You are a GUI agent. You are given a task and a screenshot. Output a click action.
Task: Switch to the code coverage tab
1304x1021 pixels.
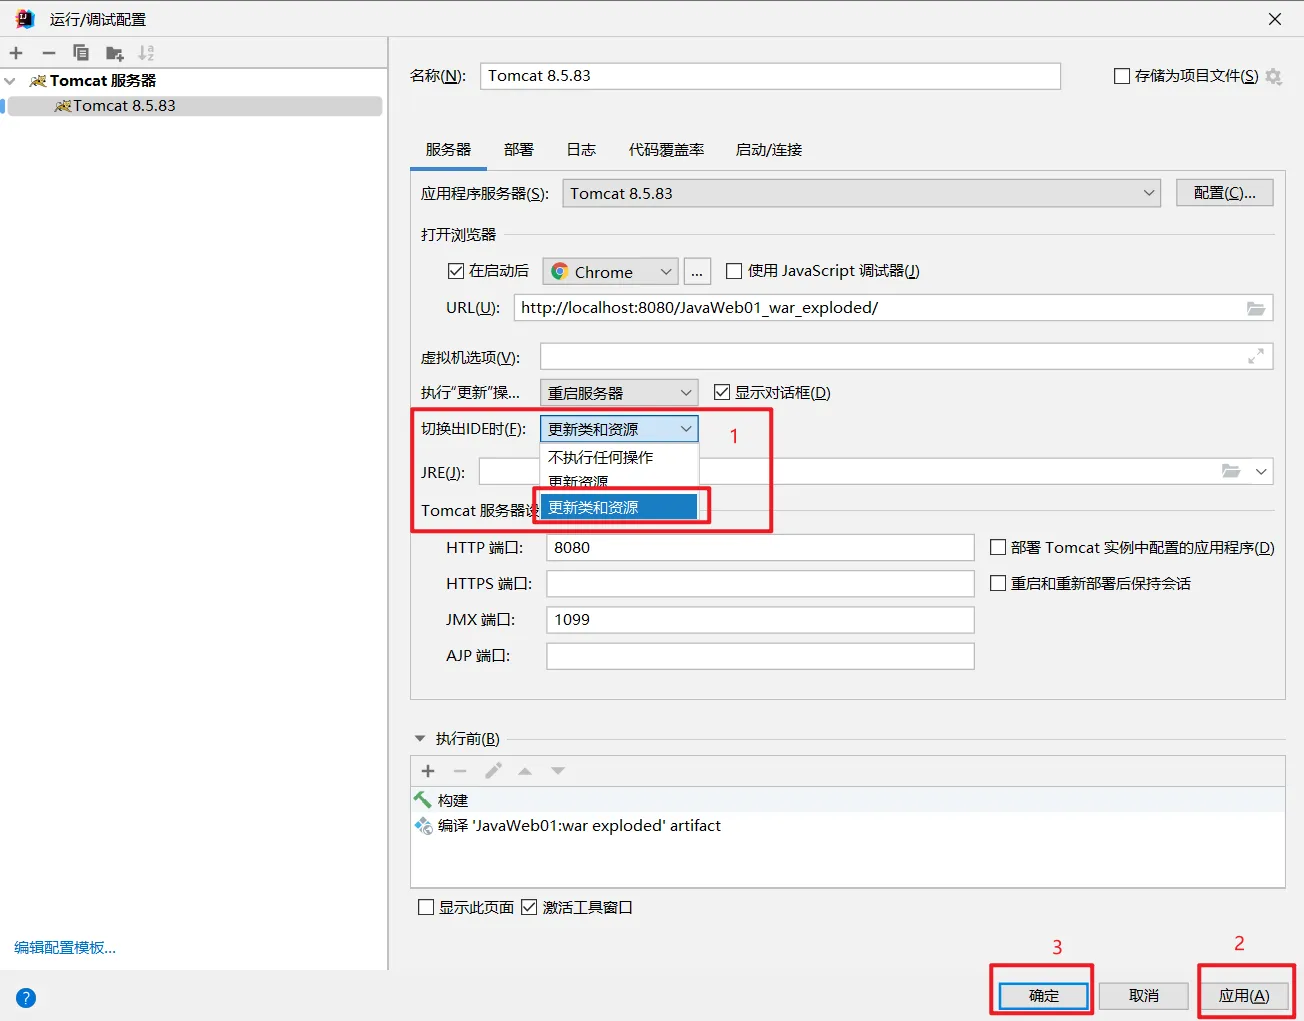[666, 150]
